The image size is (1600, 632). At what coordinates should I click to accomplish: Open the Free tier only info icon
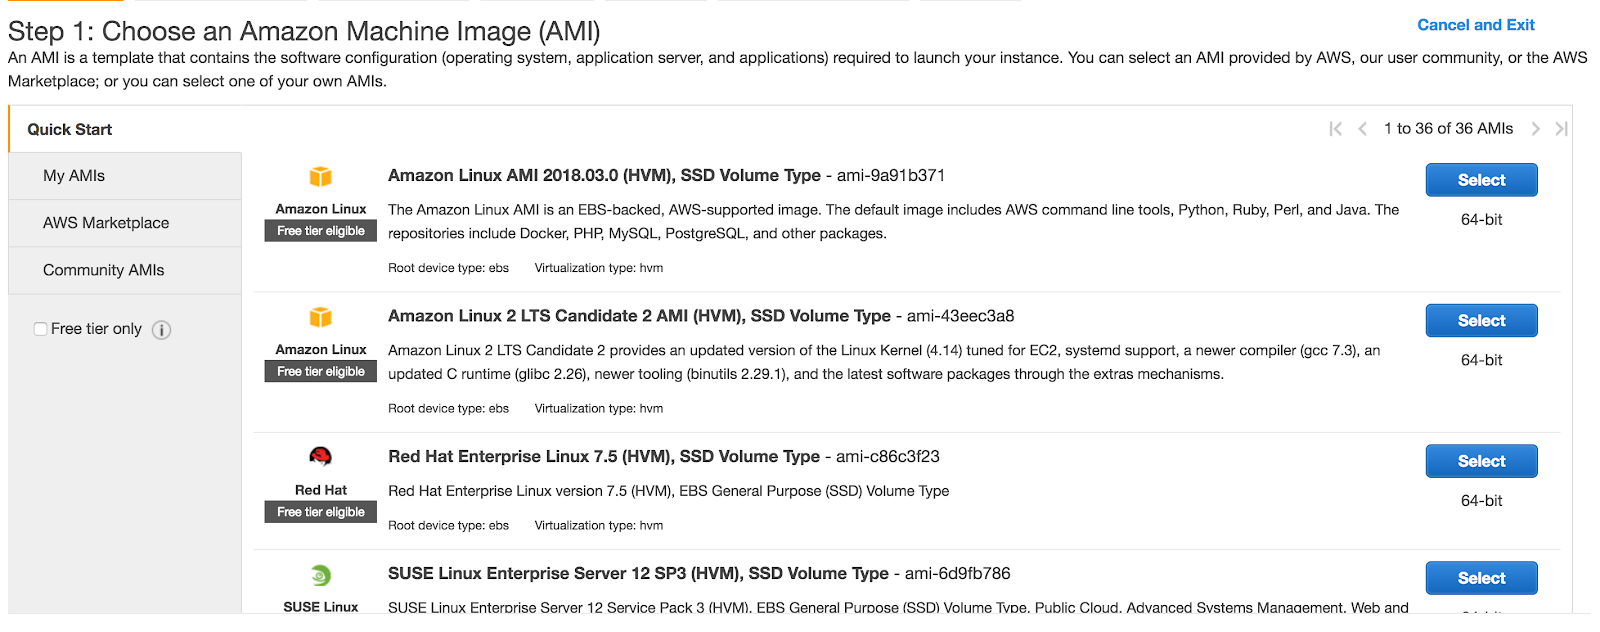[x=161, y=330]
